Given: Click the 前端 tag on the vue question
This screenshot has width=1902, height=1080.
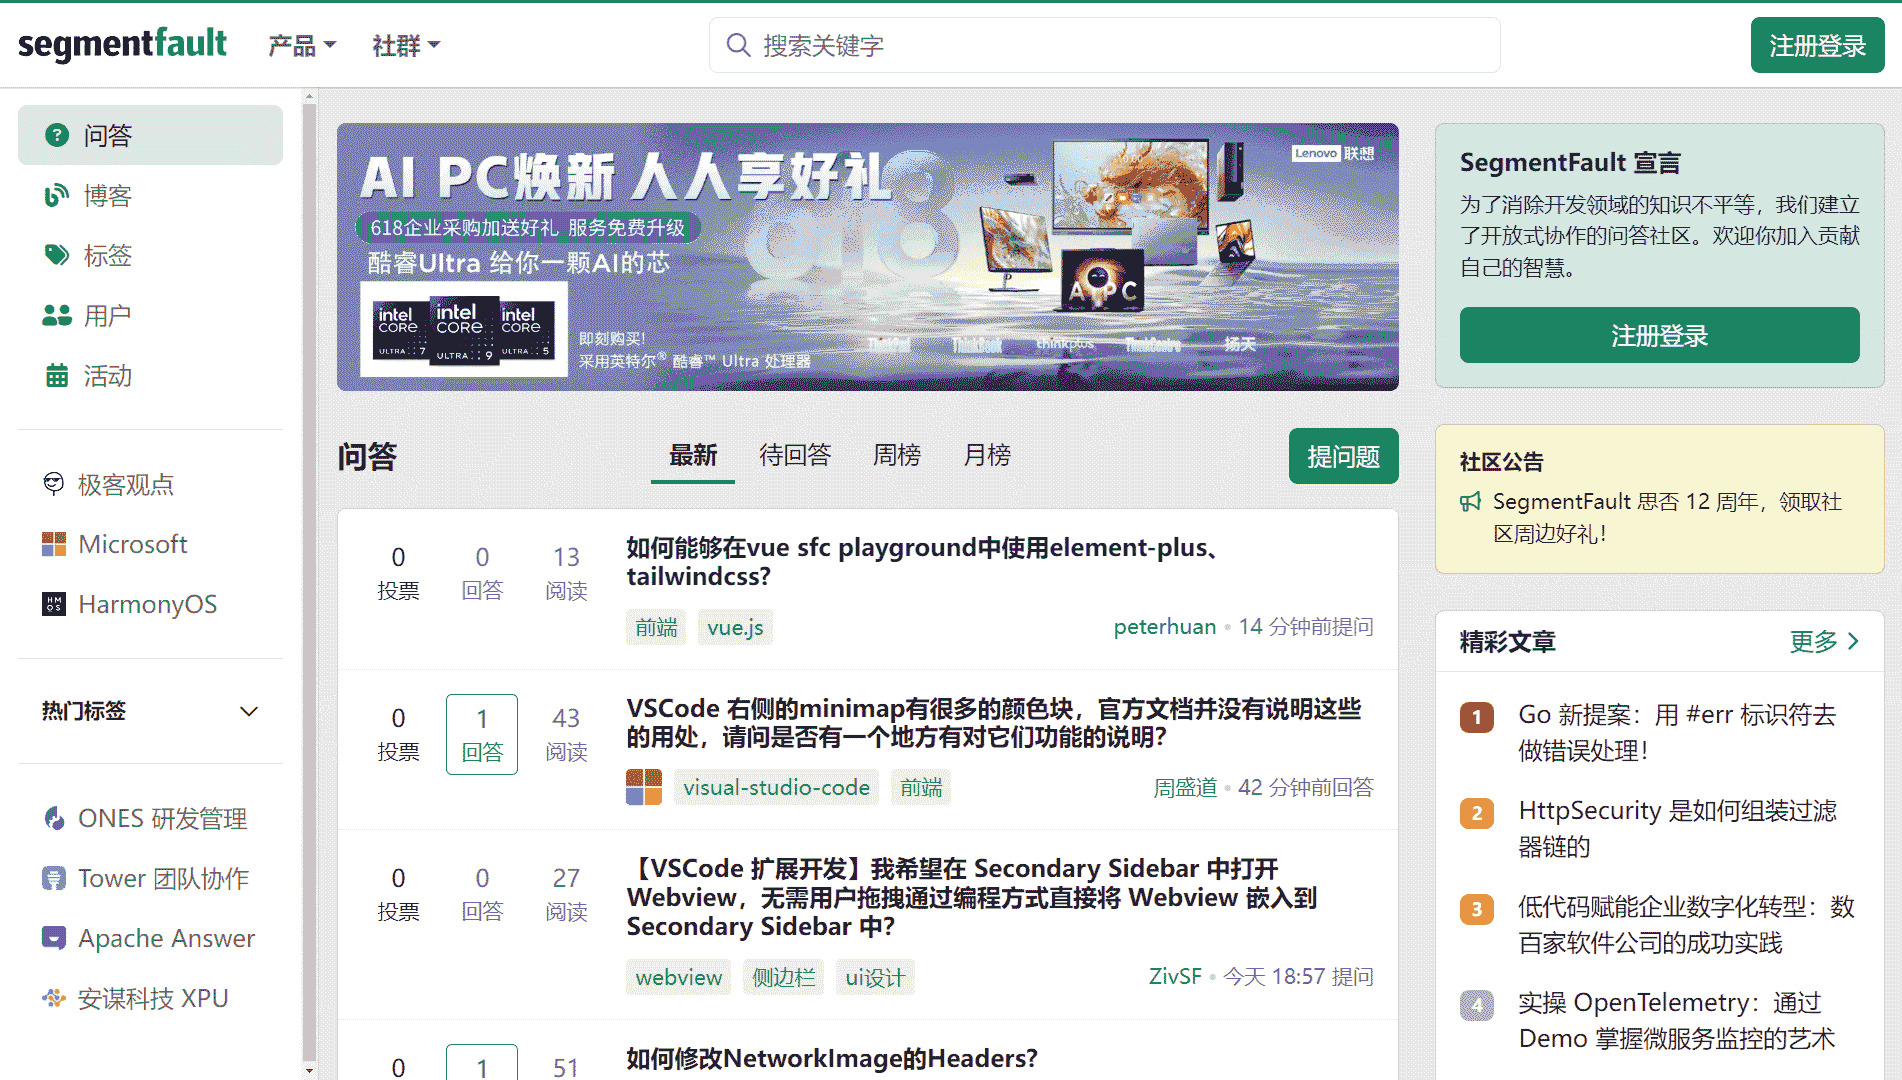Looking at the screenshot, I should coord(656,627).
